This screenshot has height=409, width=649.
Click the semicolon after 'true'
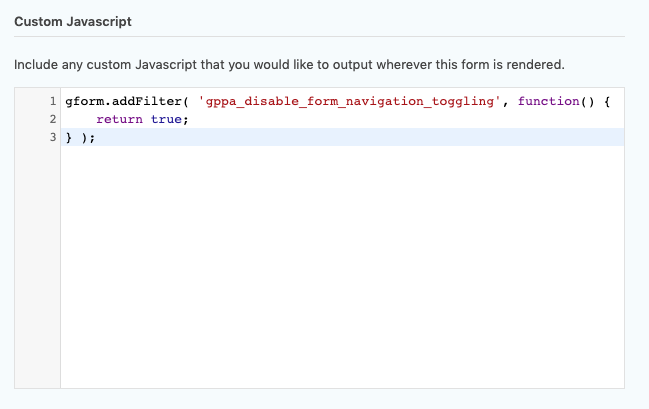[x=185, y=120]
